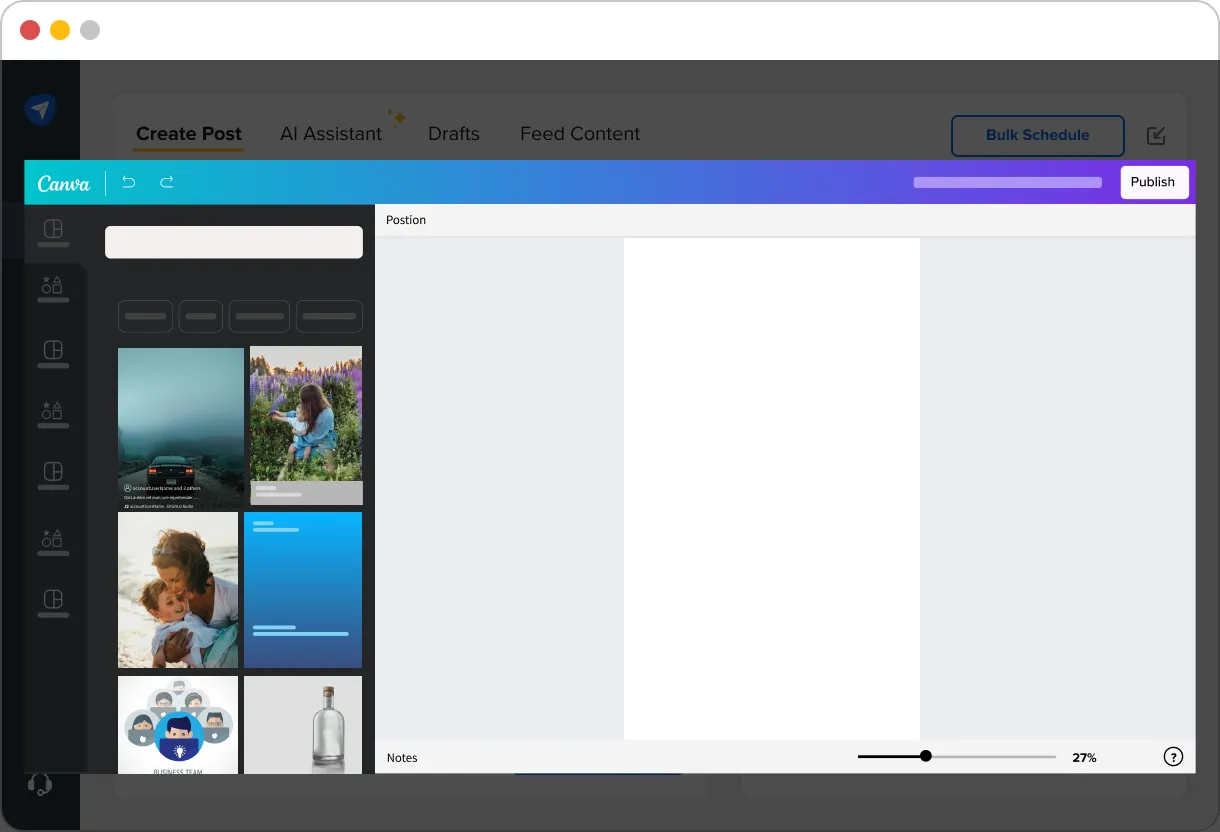Click the Canva logo in the top bar

coord(63,182)
